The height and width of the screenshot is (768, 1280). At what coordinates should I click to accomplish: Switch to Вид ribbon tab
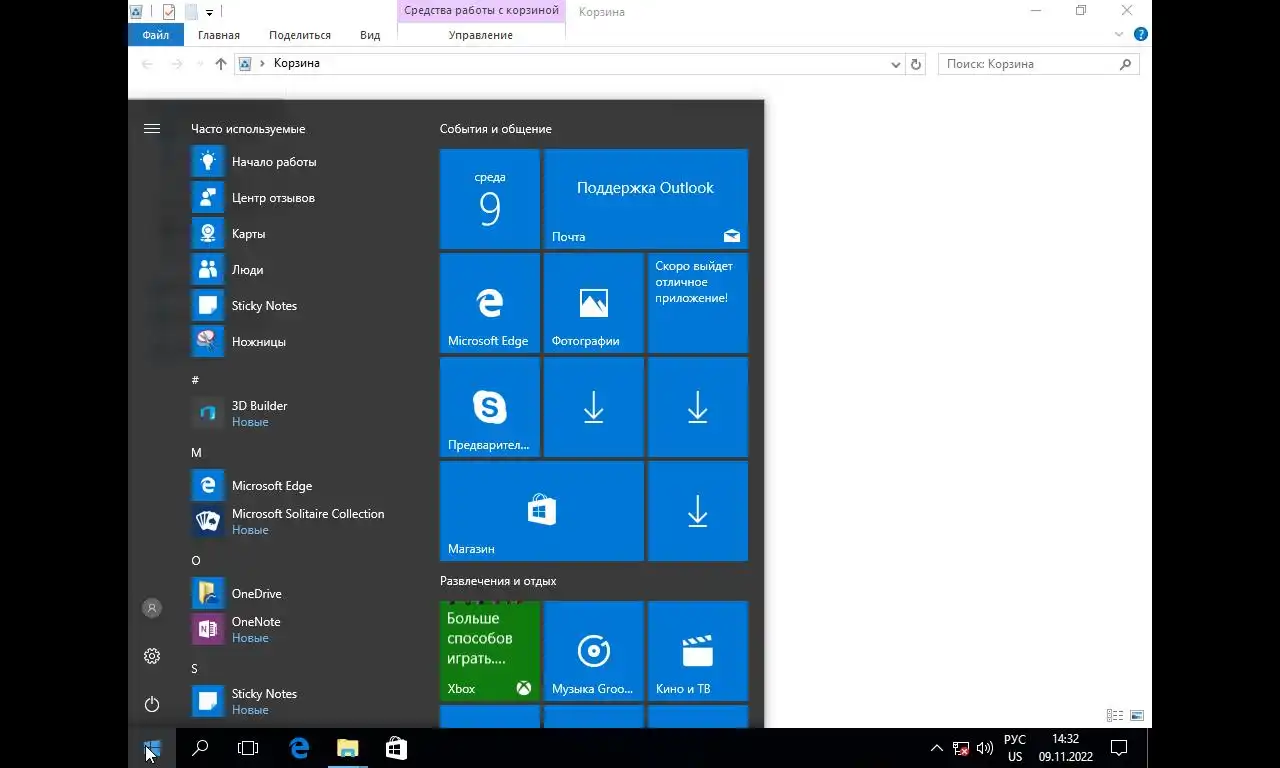point(370,35)
